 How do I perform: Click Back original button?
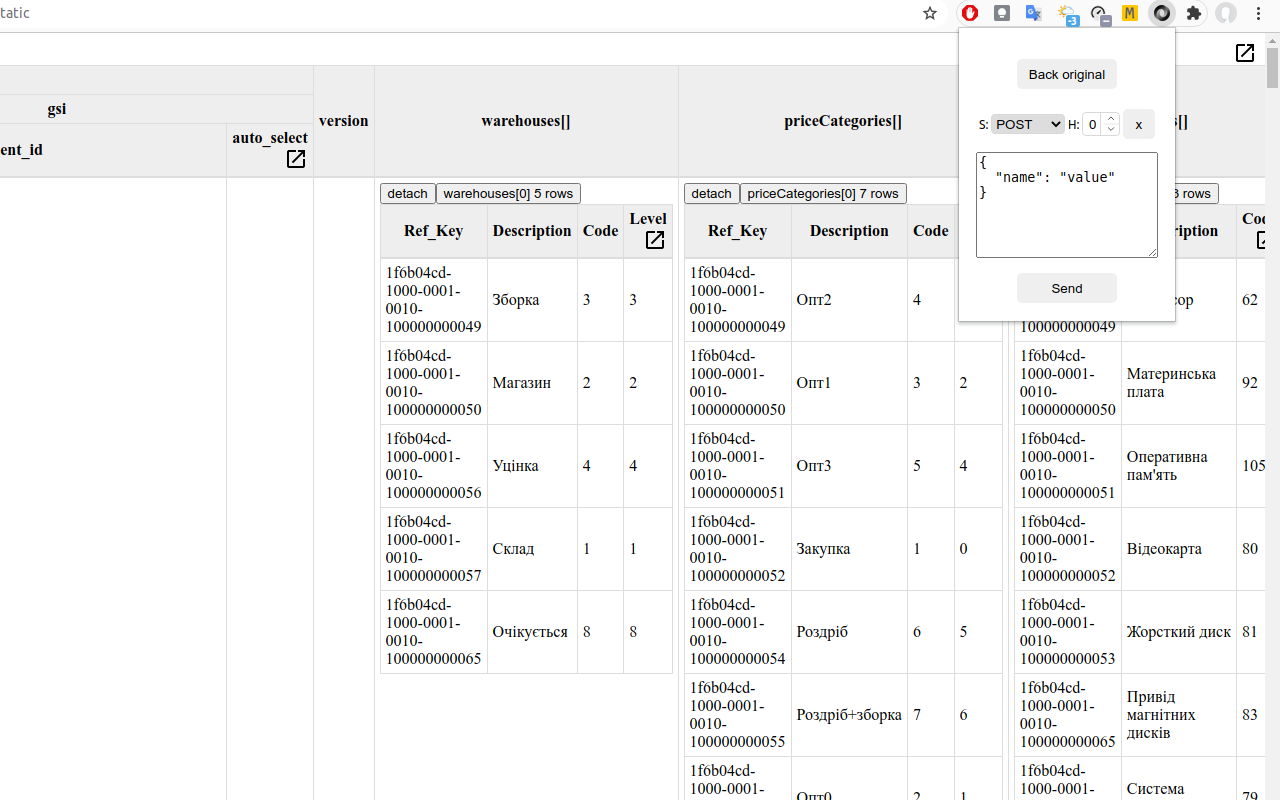point(1067,74)
